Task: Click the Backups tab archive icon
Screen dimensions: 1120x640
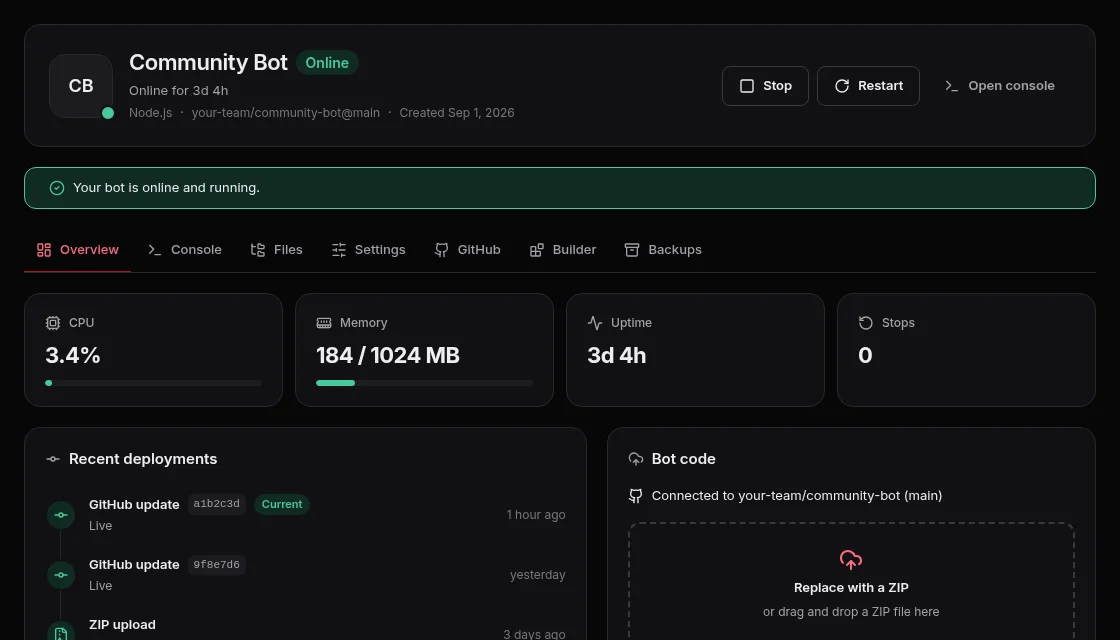Action: 632,250
